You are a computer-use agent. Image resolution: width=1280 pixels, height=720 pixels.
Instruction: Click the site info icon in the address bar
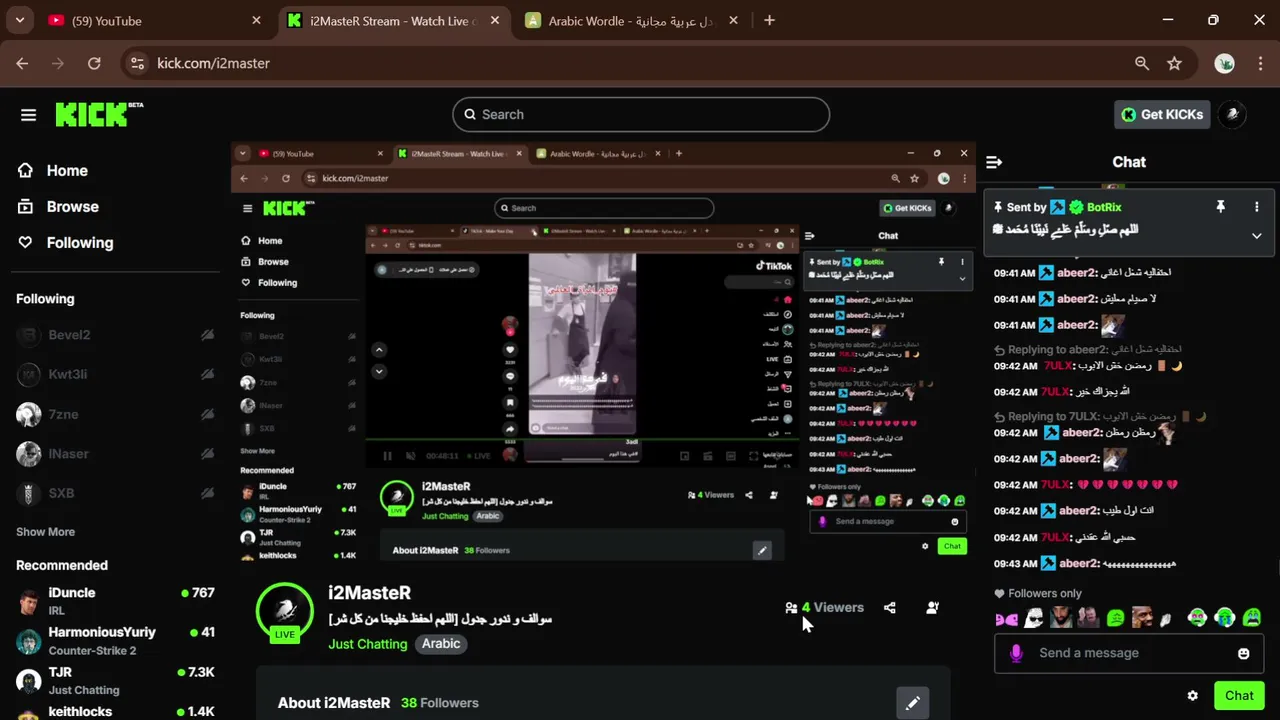point(137,63)
